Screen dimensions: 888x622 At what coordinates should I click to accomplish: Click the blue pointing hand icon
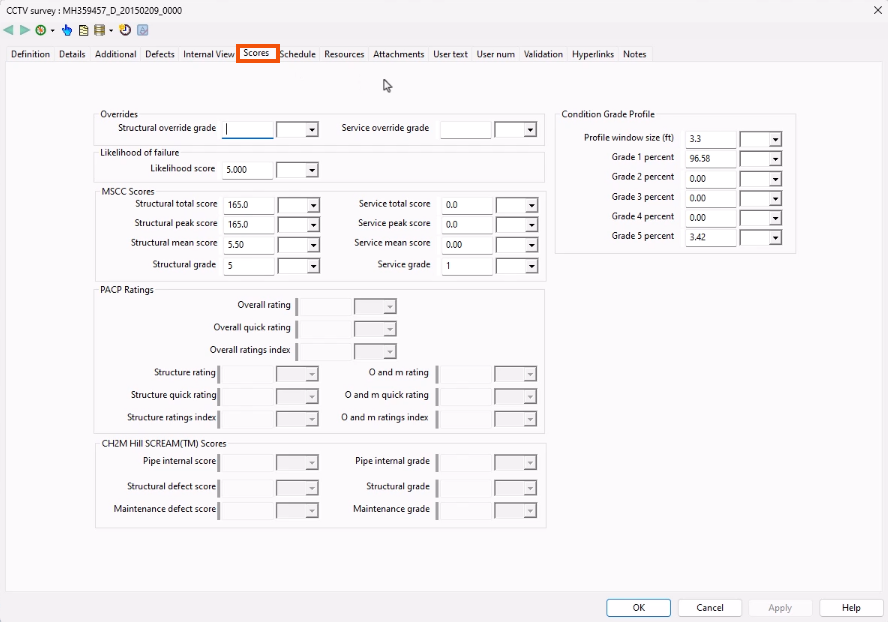[x=67, y=30]
